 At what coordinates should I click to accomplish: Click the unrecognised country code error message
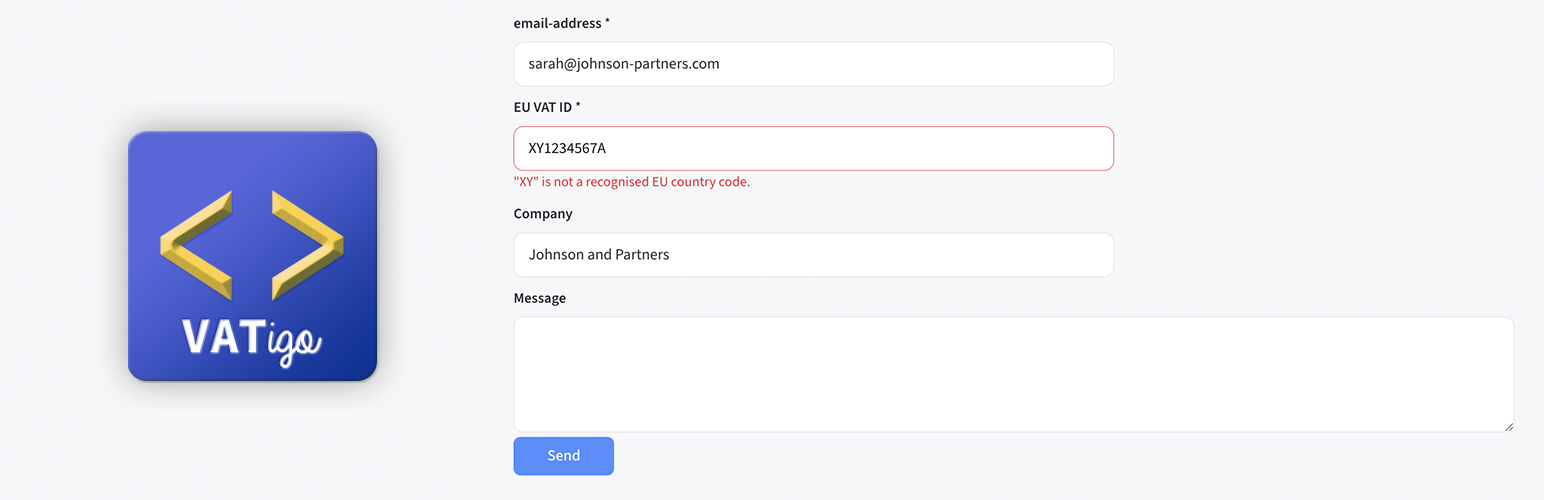click(631, 182)
